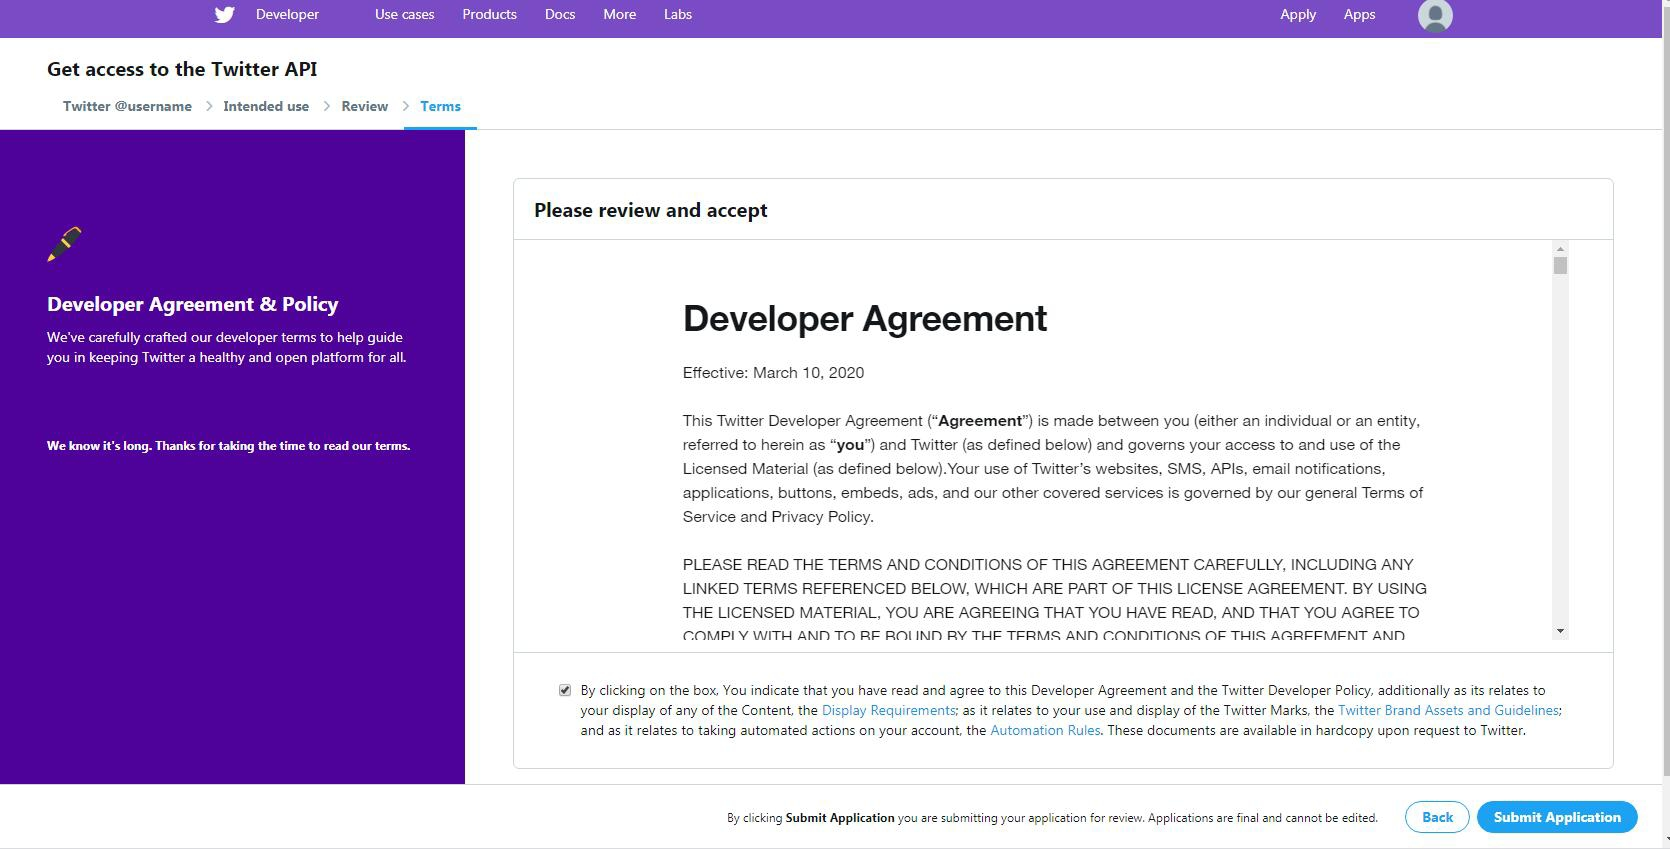Image resolution: width=1670 pixels, height=849 pixels.
Task: Click the Back button
Action: [x=1437, y=817]
